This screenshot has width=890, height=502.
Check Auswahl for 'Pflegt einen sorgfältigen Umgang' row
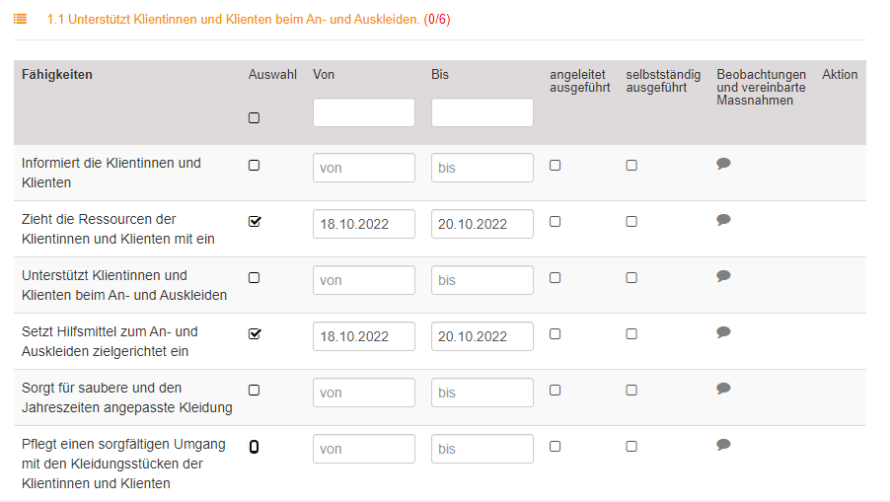click(x=254, y=447)
